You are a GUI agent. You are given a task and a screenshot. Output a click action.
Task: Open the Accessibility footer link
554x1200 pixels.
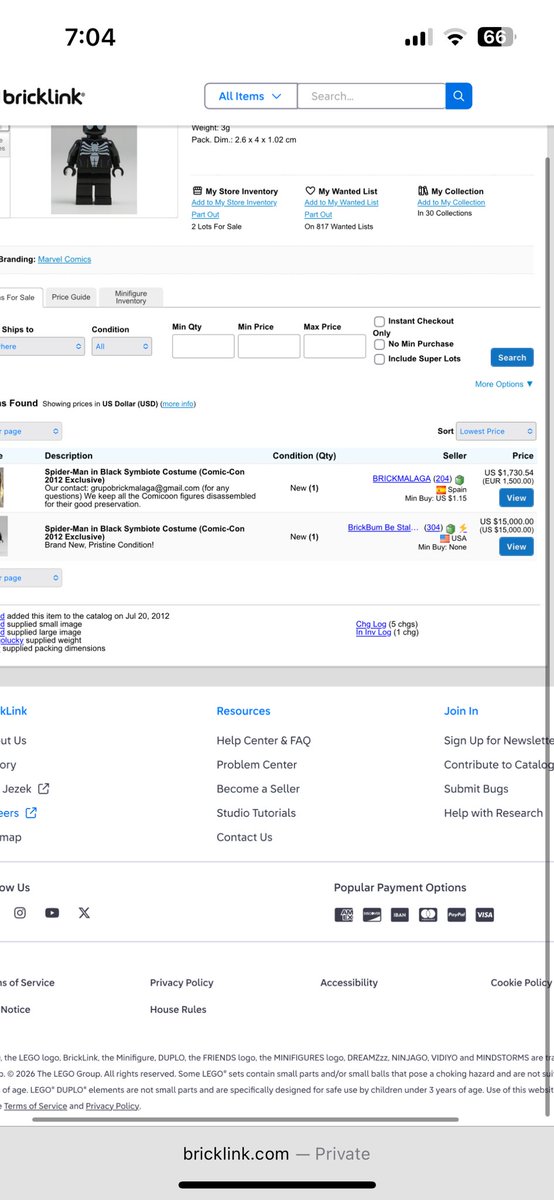[349, 983]
